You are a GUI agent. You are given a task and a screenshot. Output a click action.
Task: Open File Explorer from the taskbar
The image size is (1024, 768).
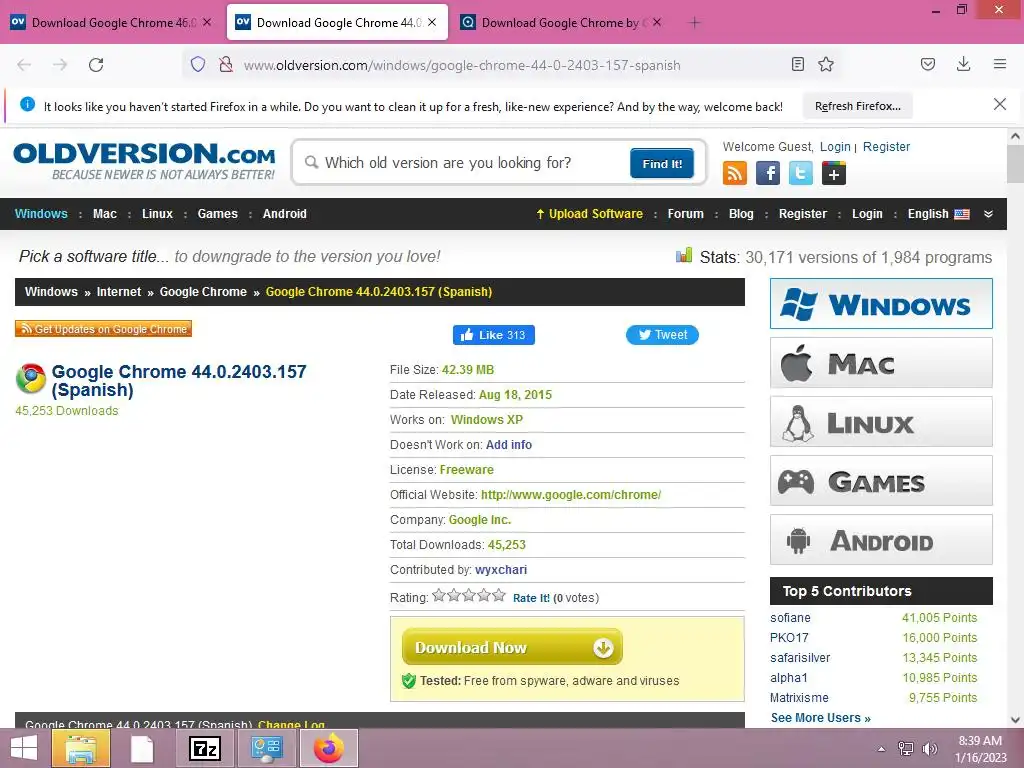[80, 748]
